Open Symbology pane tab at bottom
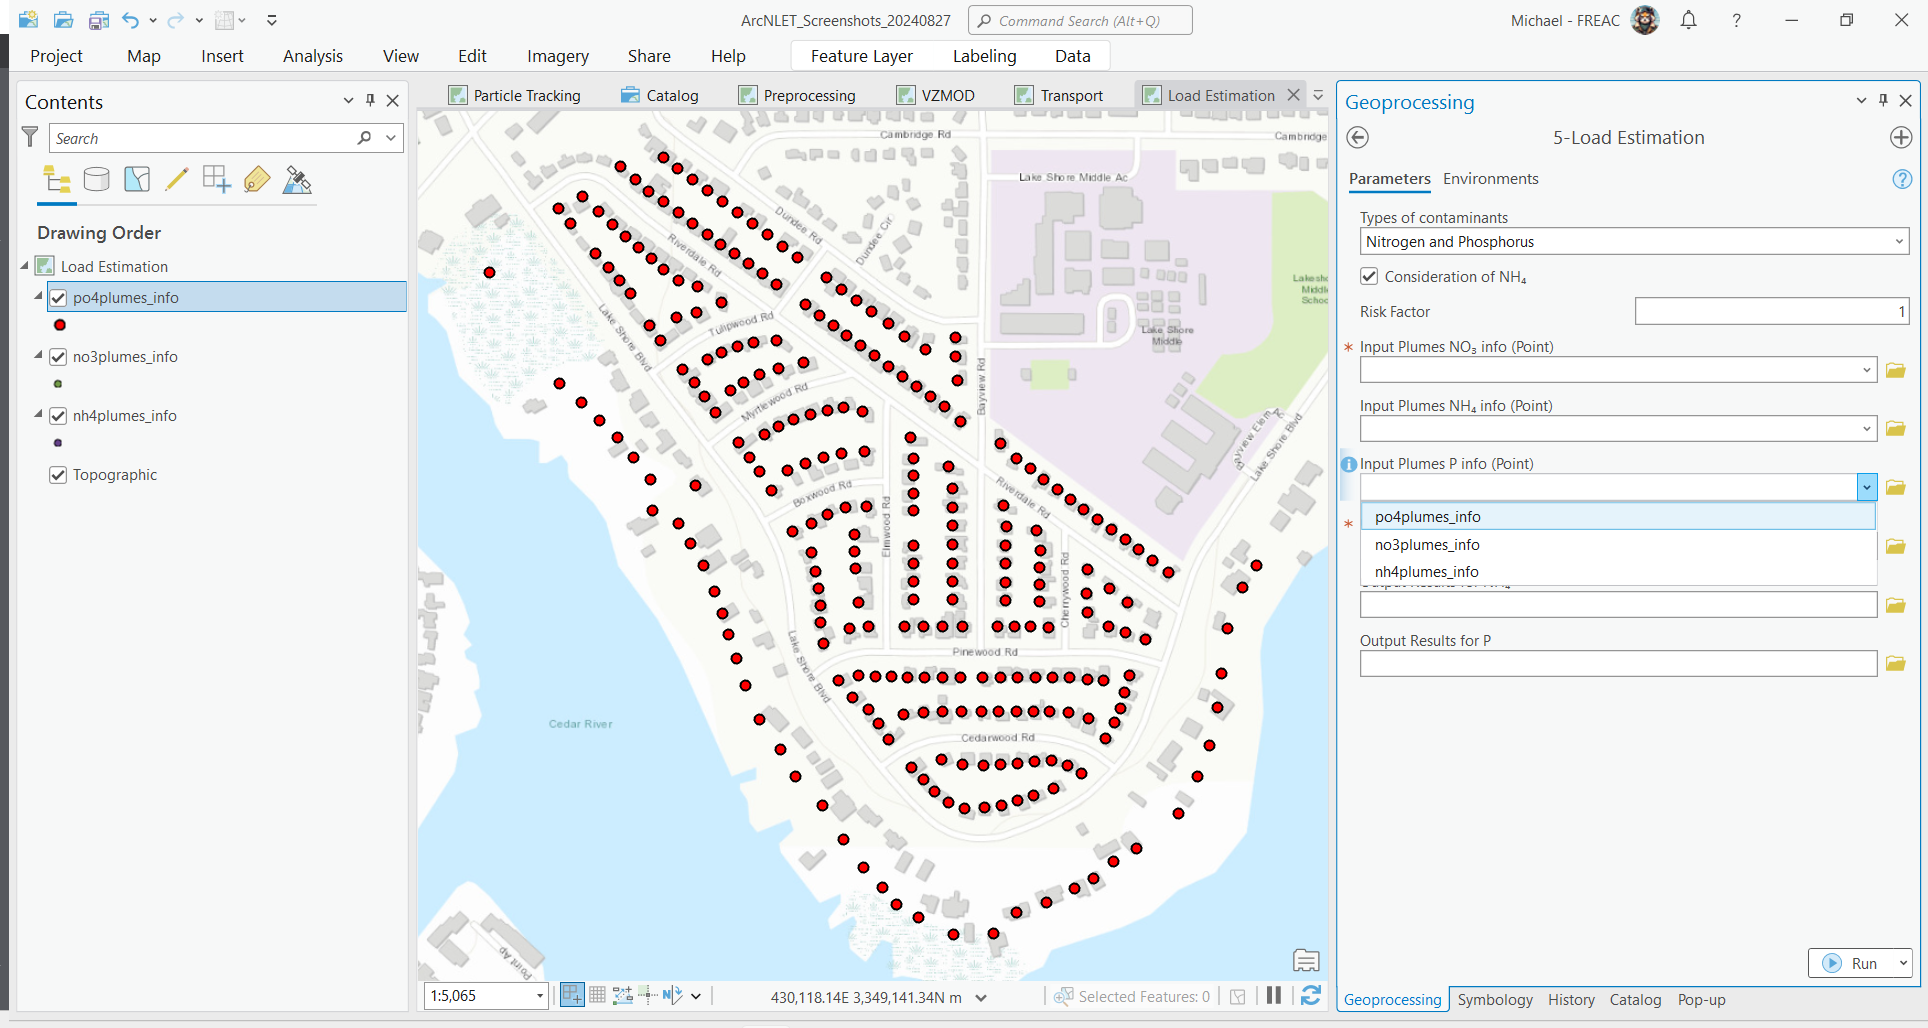The height and width of the screenshot is (1028, 1928). coord(1495,999)
